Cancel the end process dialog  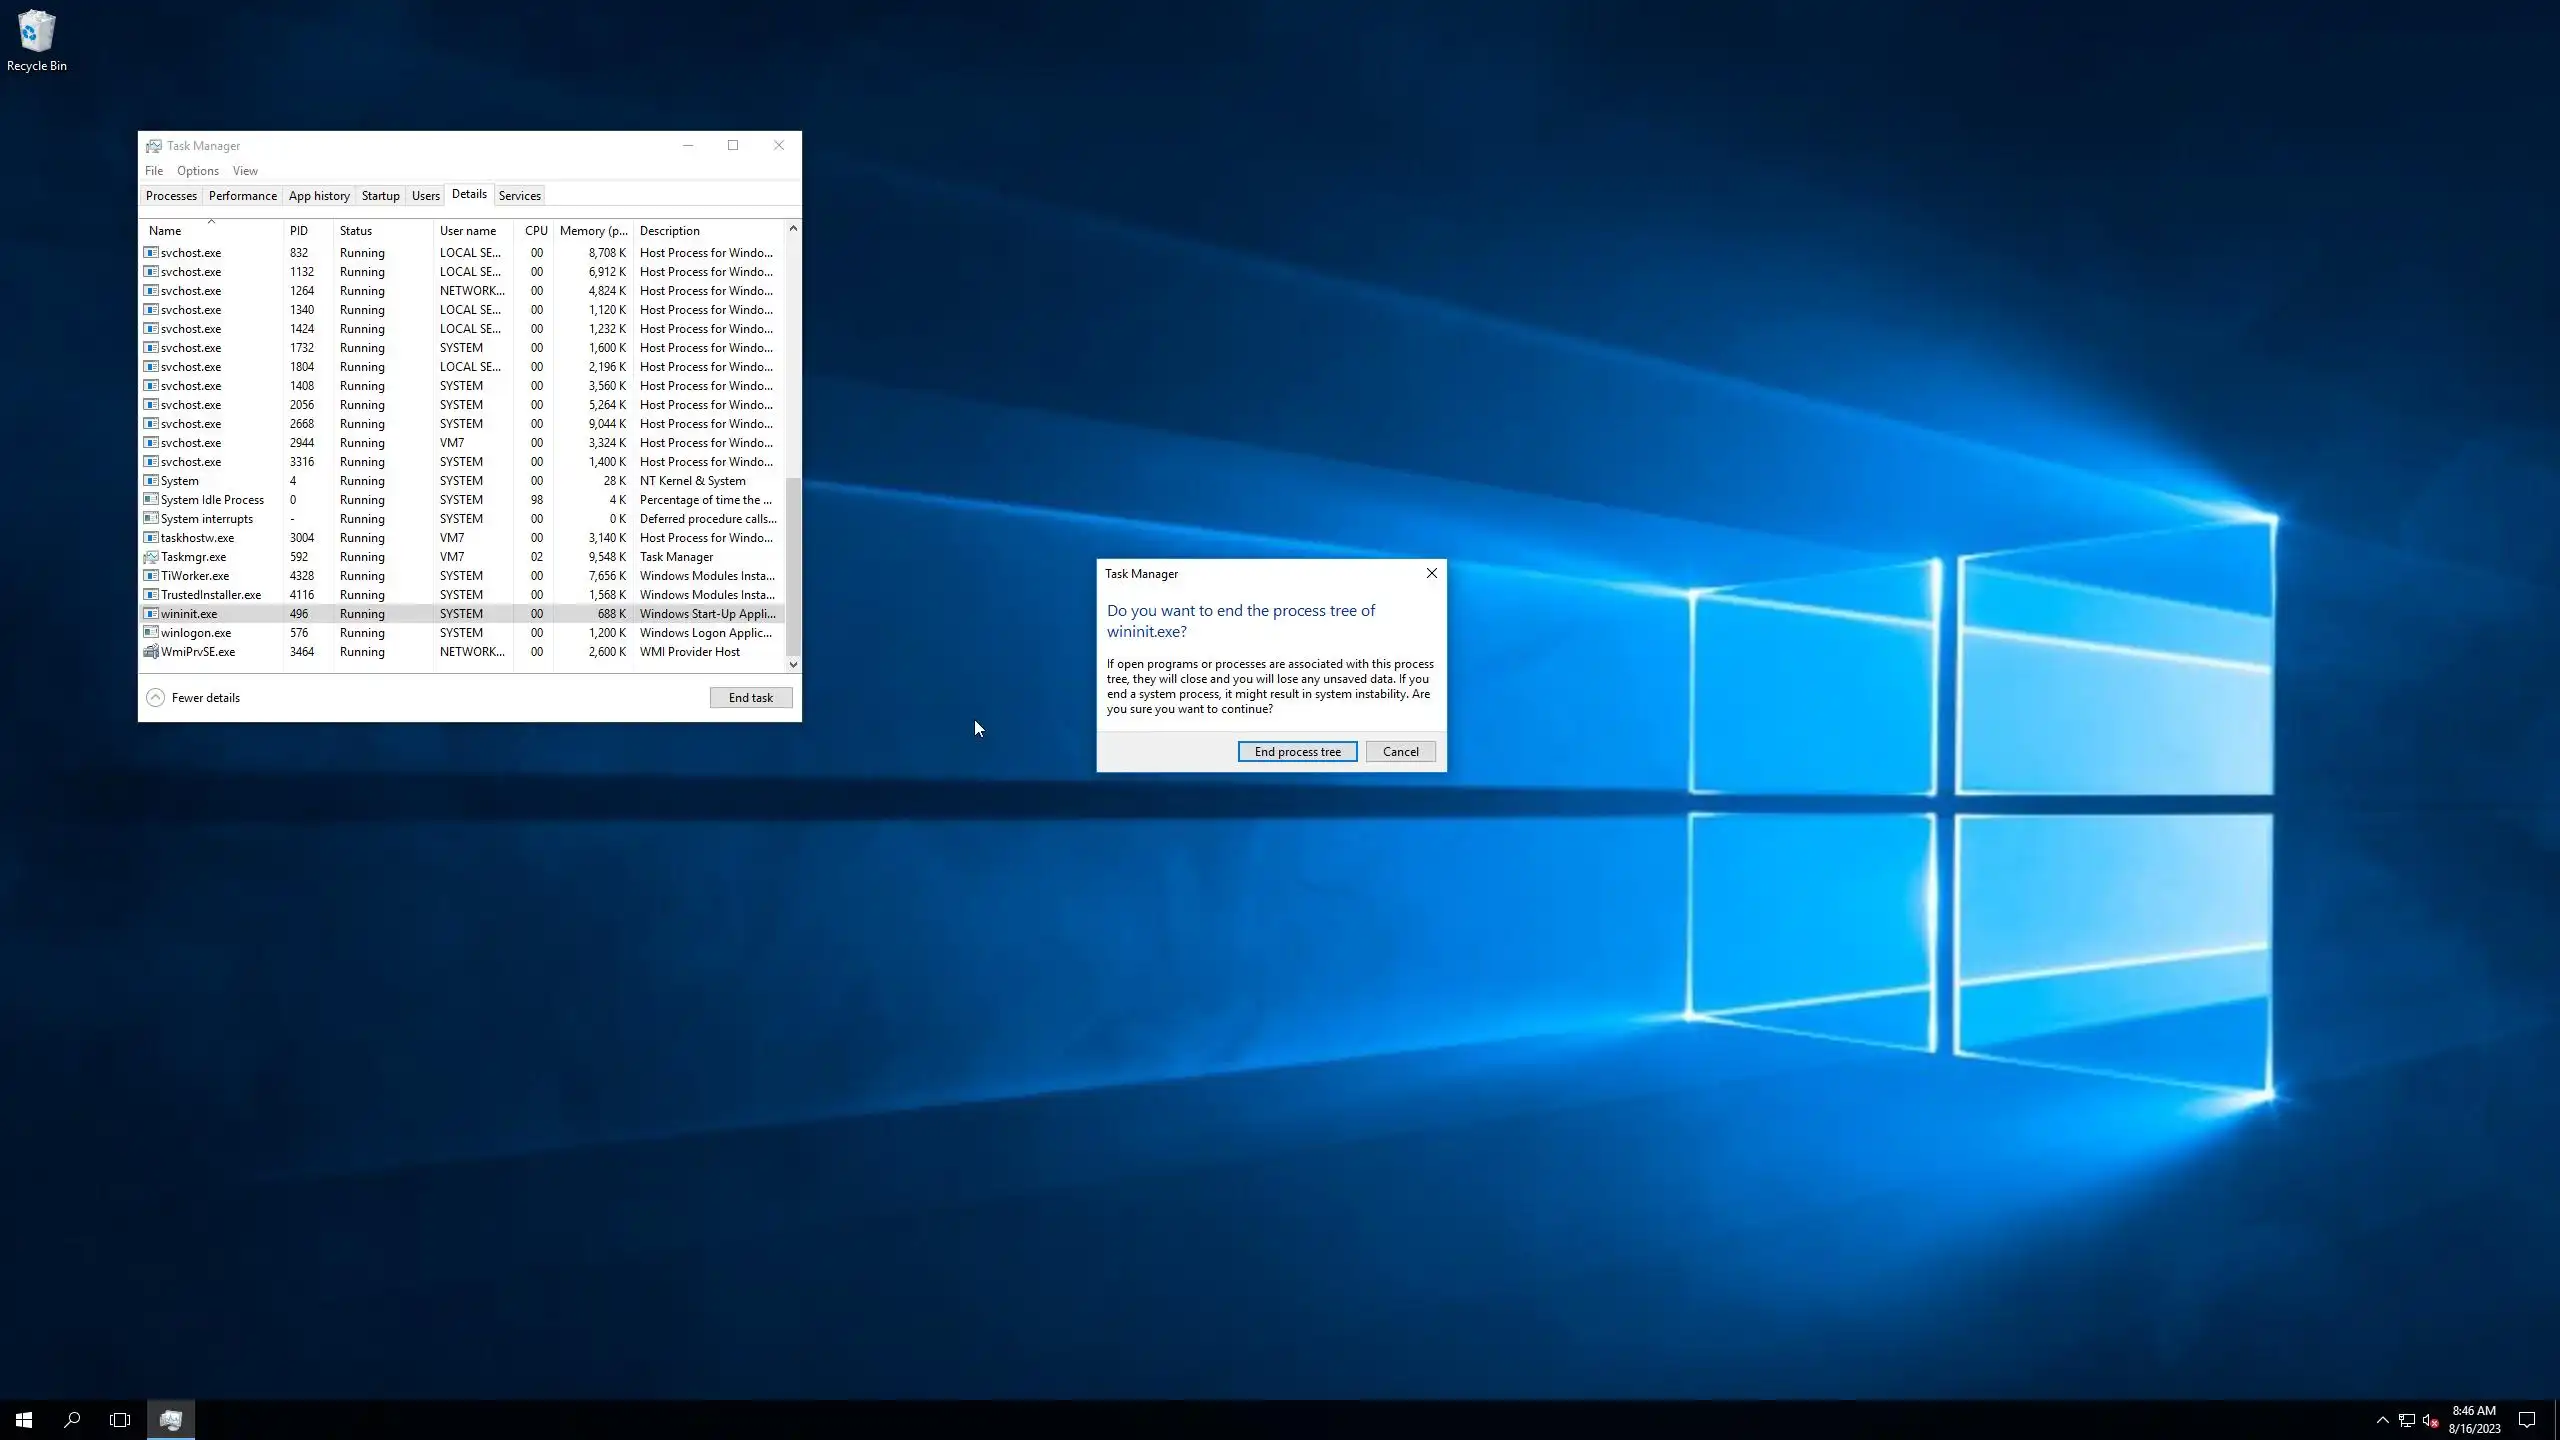point(1400,752)
